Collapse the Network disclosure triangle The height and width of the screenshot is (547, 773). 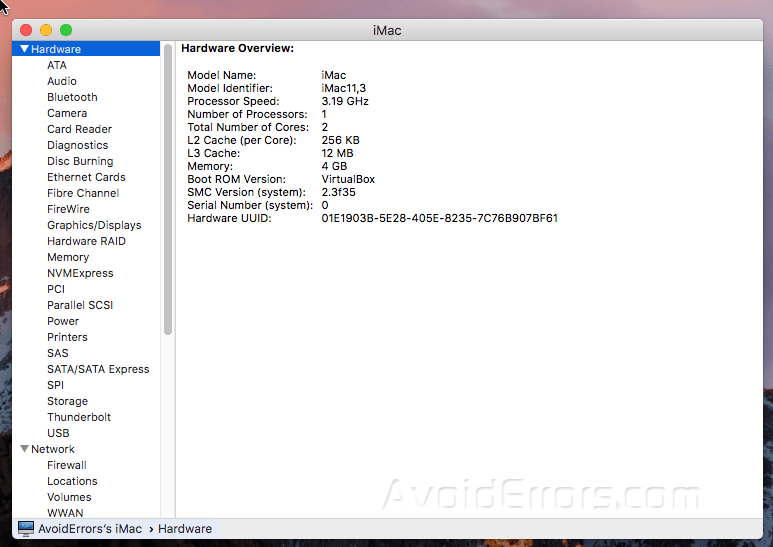24,449
